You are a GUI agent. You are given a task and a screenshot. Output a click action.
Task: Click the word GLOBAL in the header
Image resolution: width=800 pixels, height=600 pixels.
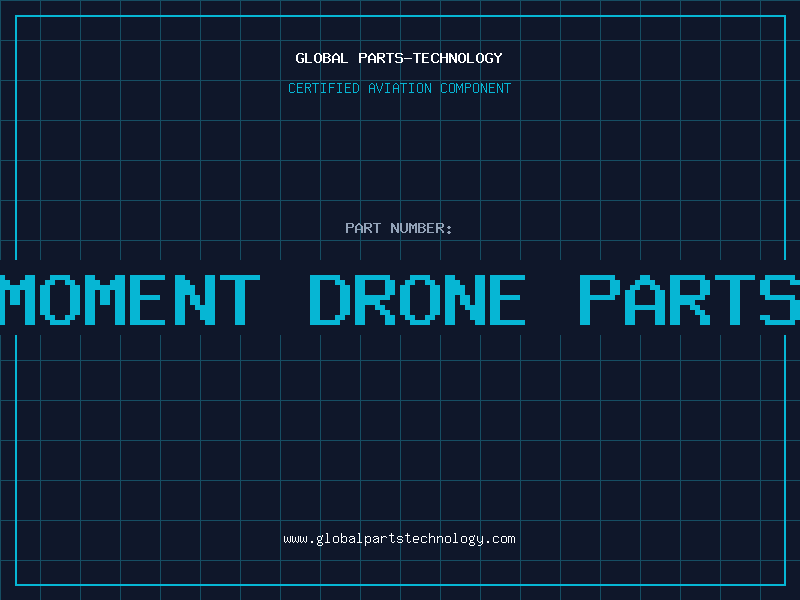coord(322,58)
